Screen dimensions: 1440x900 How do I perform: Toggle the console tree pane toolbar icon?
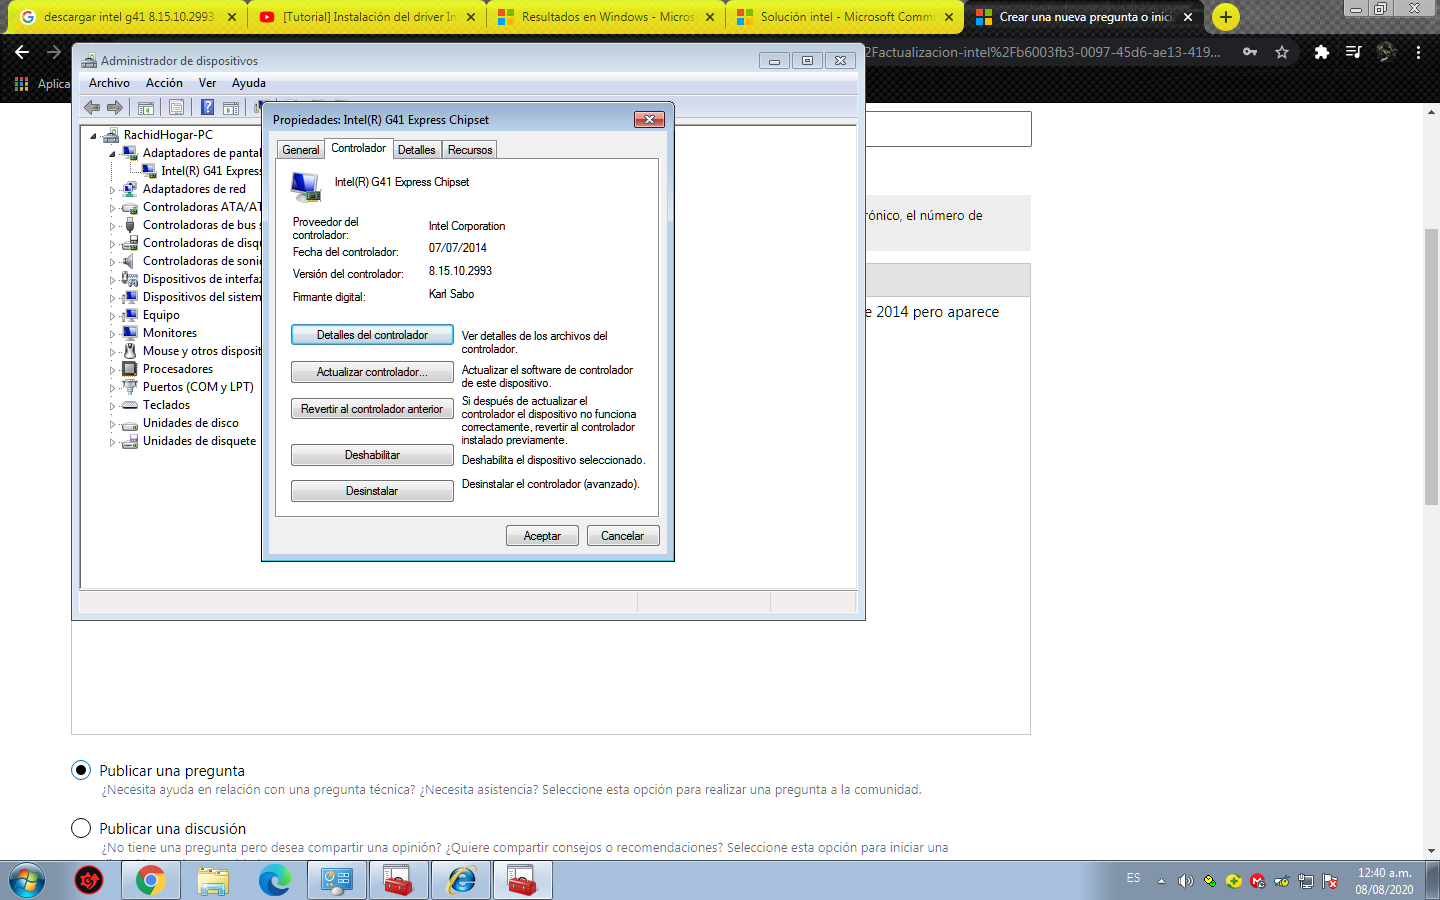(146, 107)
